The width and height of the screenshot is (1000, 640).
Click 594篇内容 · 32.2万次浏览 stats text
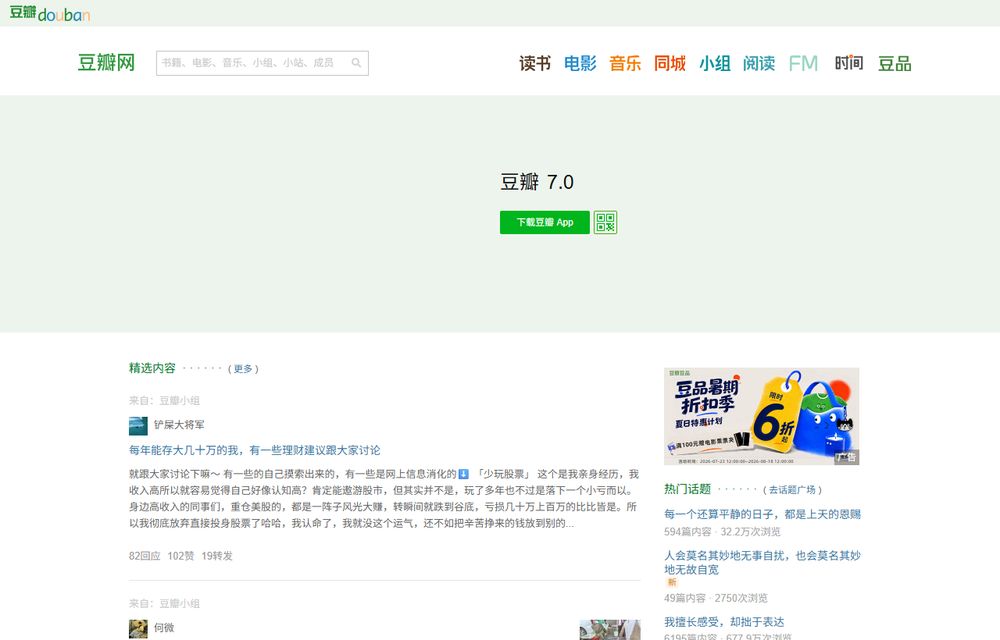tap(722, 532)
